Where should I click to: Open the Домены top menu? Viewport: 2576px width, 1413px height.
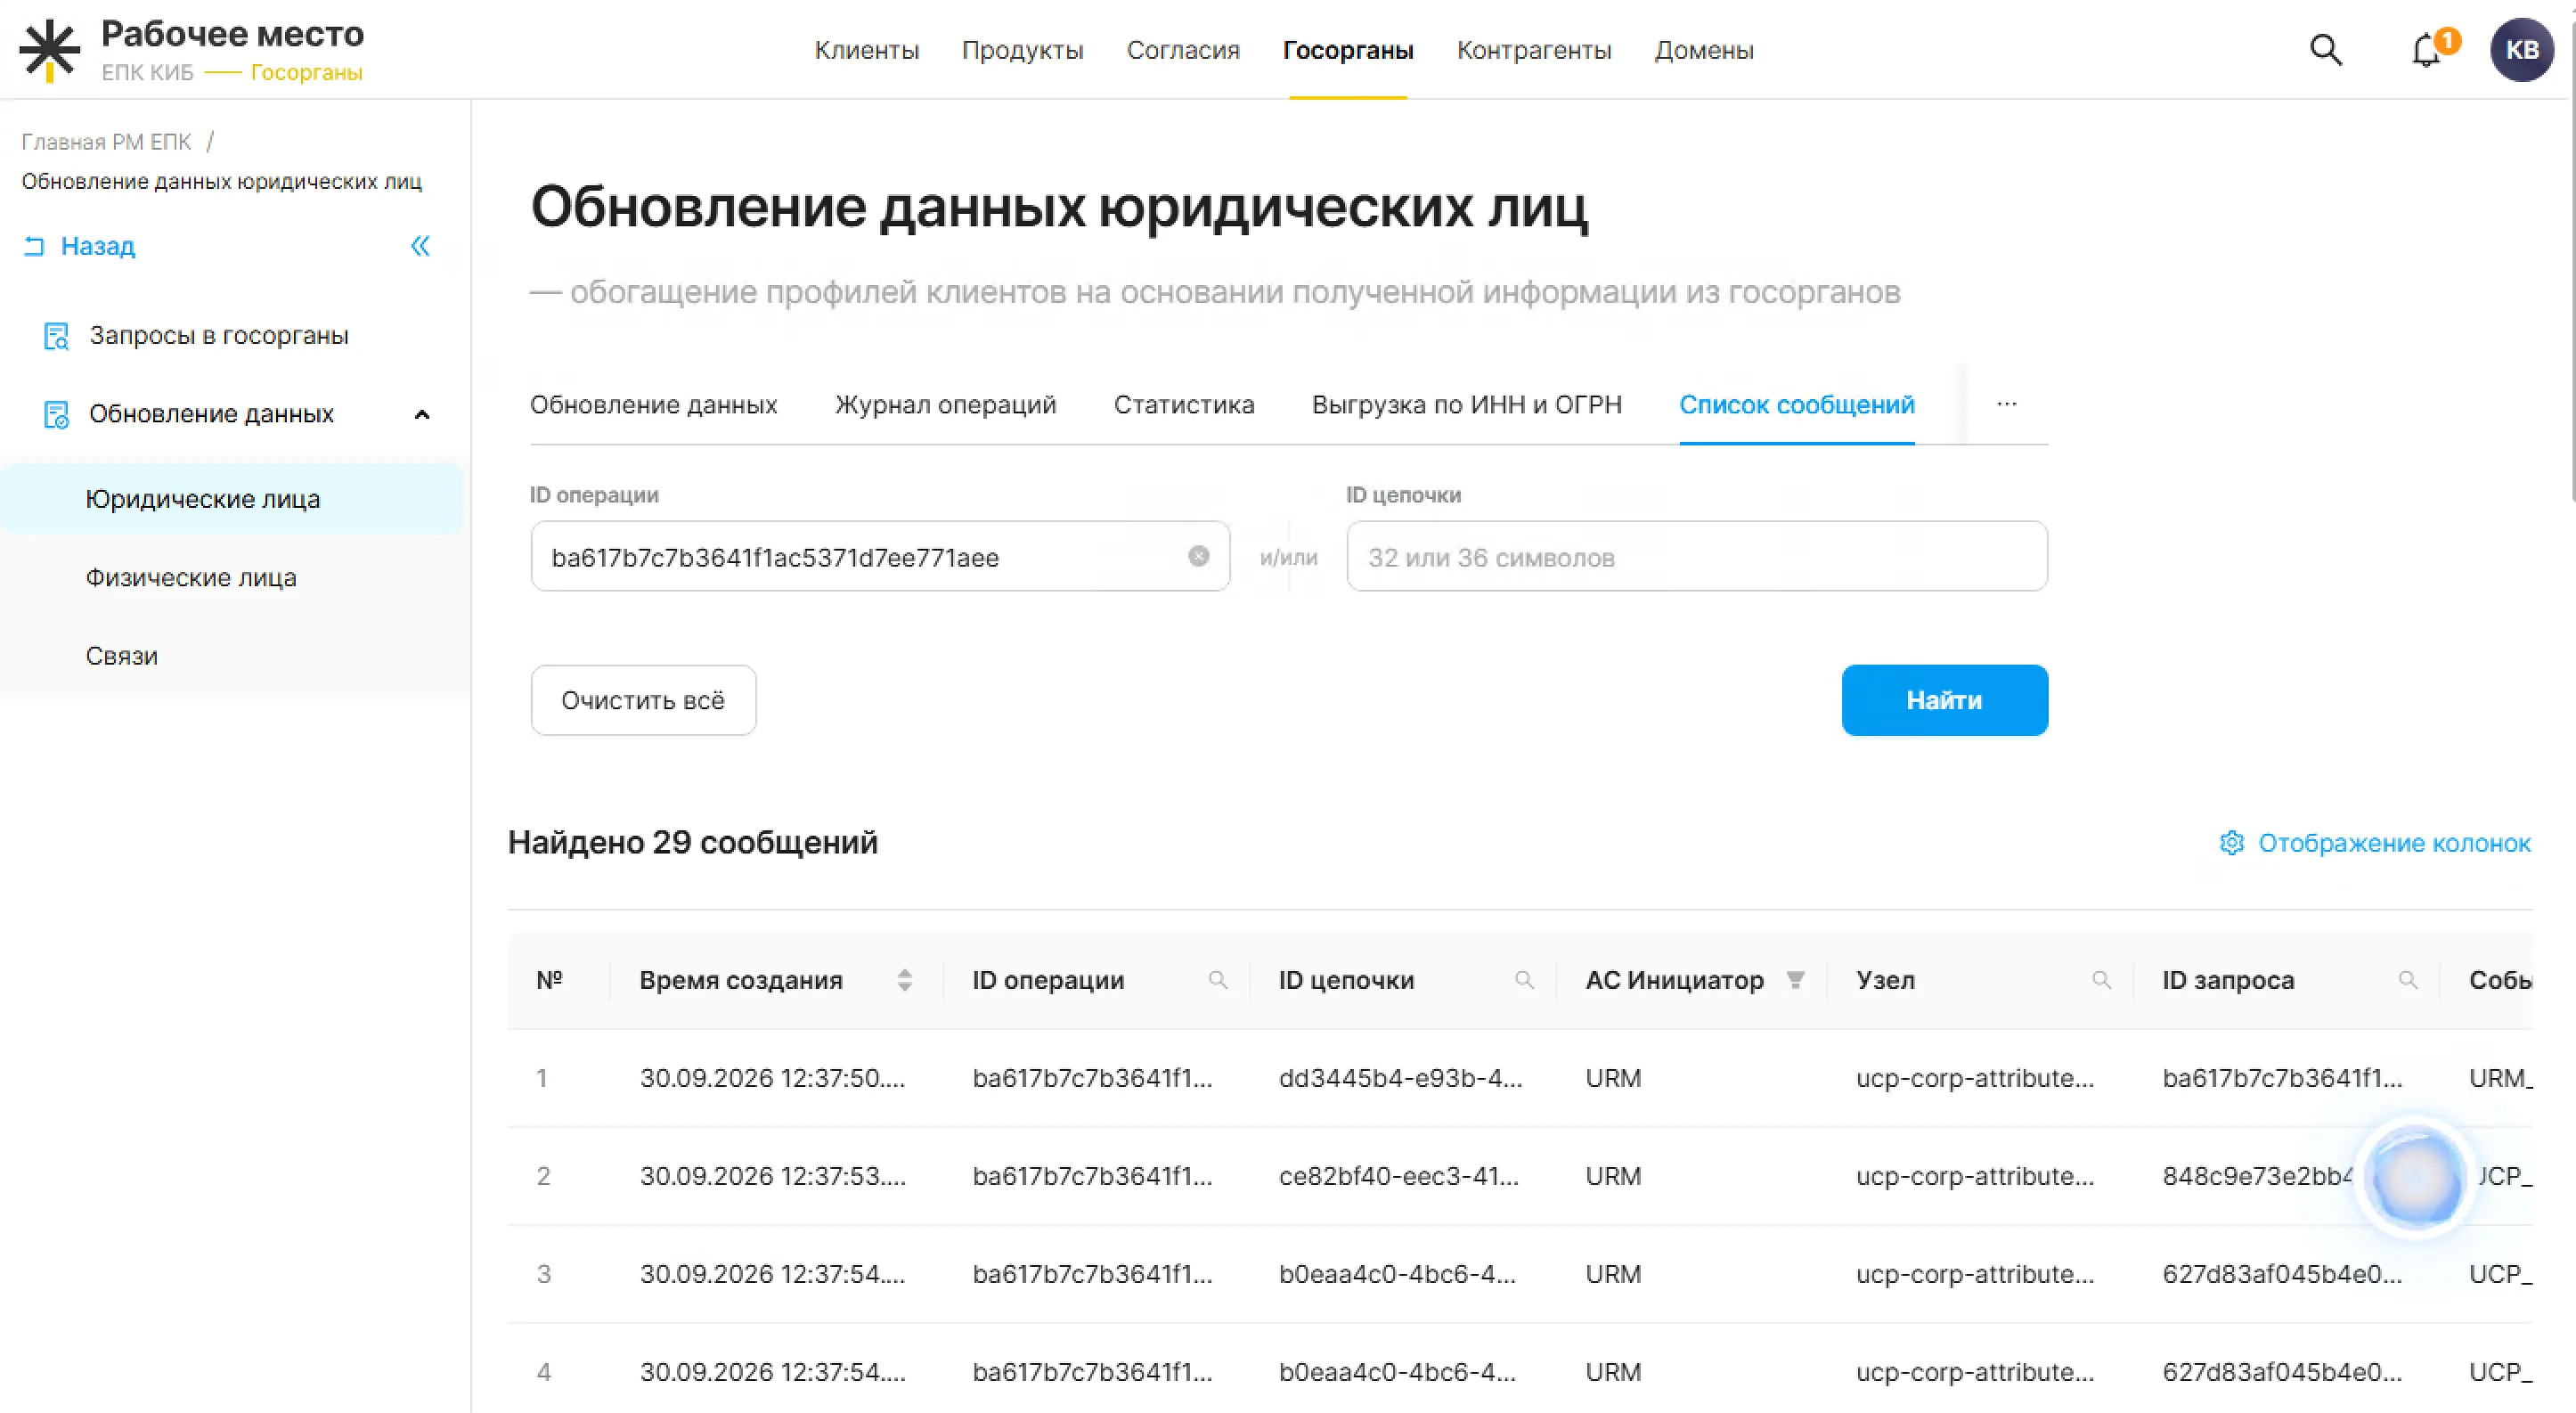point(1704,50)
